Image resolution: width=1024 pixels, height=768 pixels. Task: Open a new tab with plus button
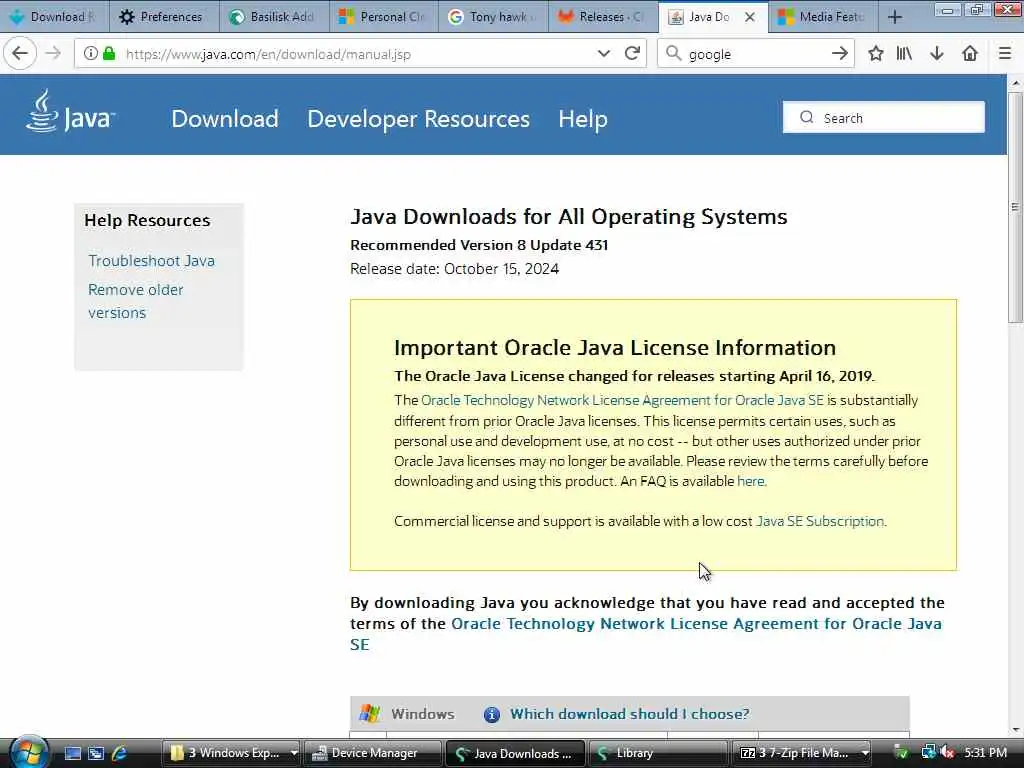(895, 17)
